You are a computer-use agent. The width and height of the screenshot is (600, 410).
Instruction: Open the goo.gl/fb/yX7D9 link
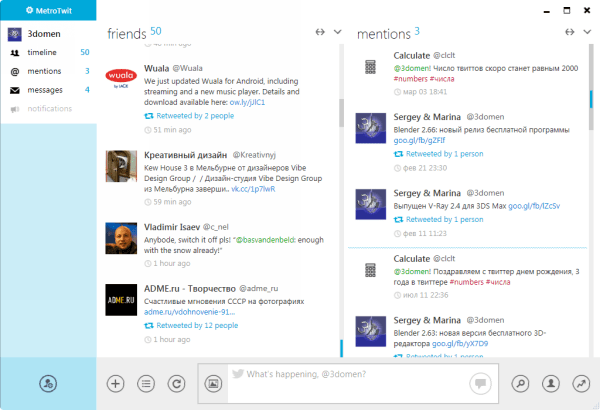click(x=460, y=344)
